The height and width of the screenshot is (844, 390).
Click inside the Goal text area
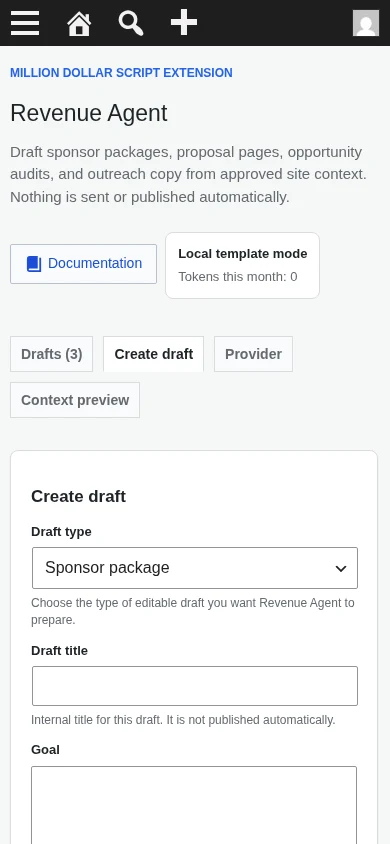tap(194, 805)
